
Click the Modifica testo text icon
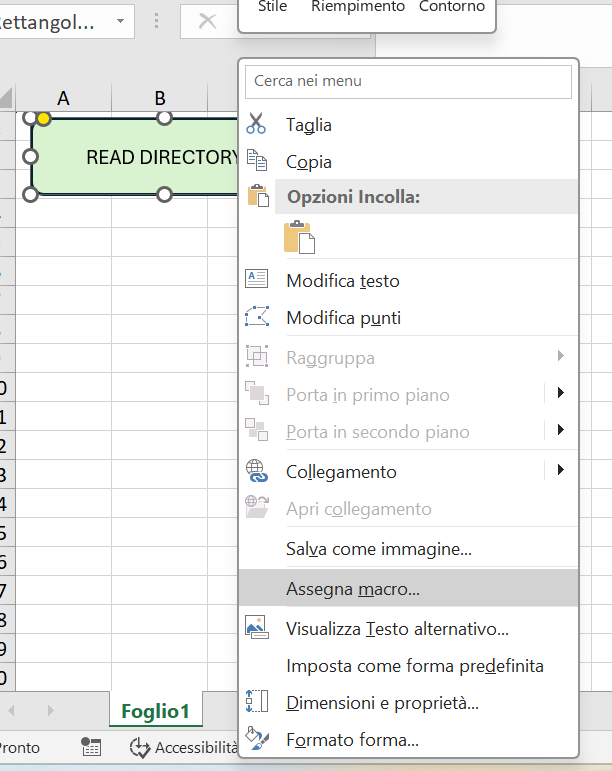point(257,279)
